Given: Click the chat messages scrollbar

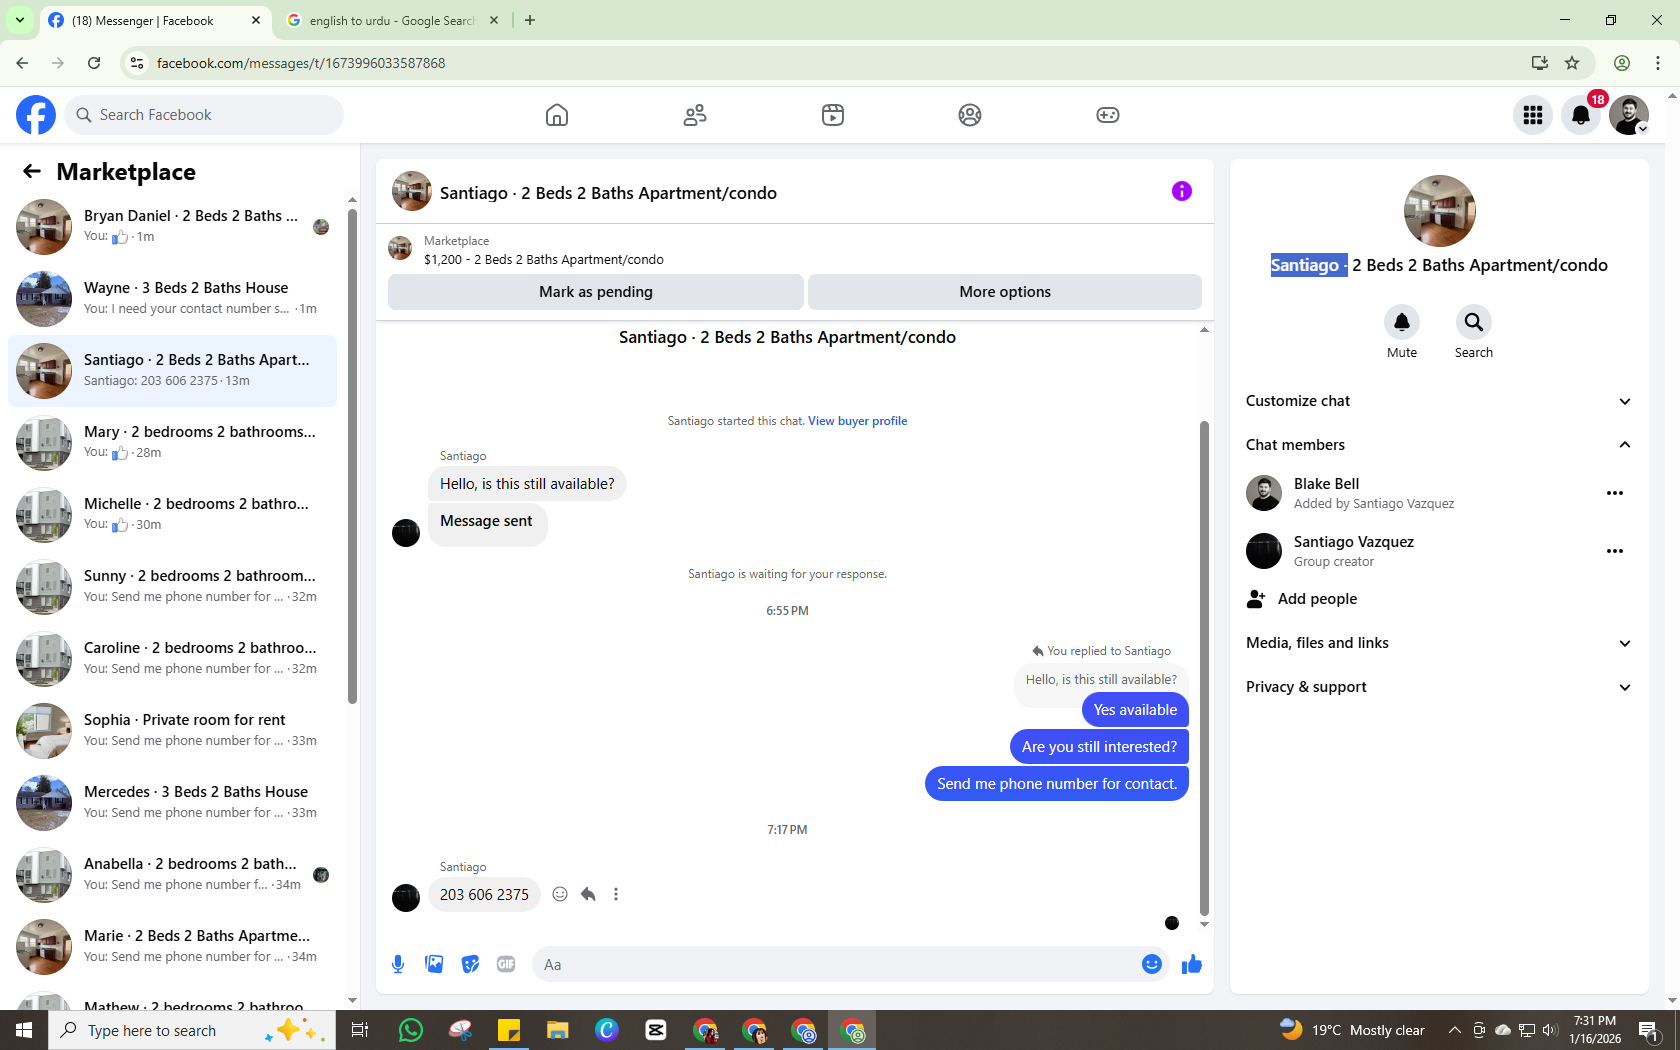Looking at the screenshot, I should 1204,668.
